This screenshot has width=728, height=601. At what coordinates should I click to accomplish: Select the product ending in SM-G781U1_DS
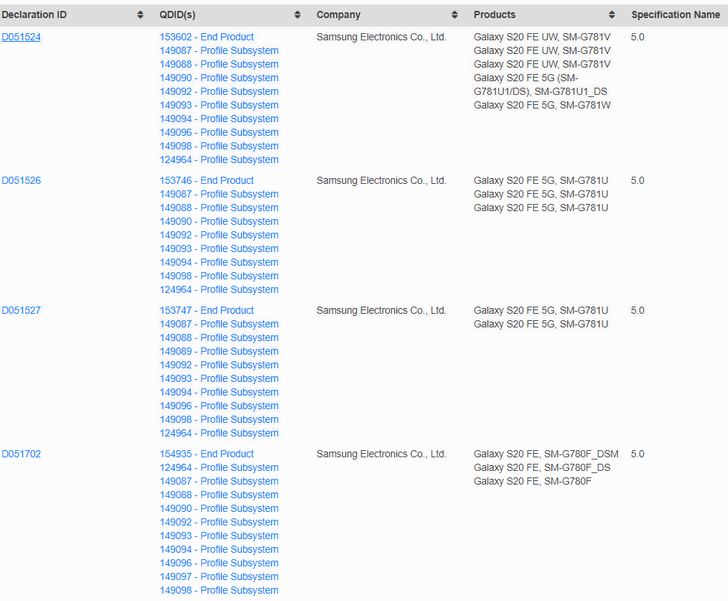click(x=540, y=85)
